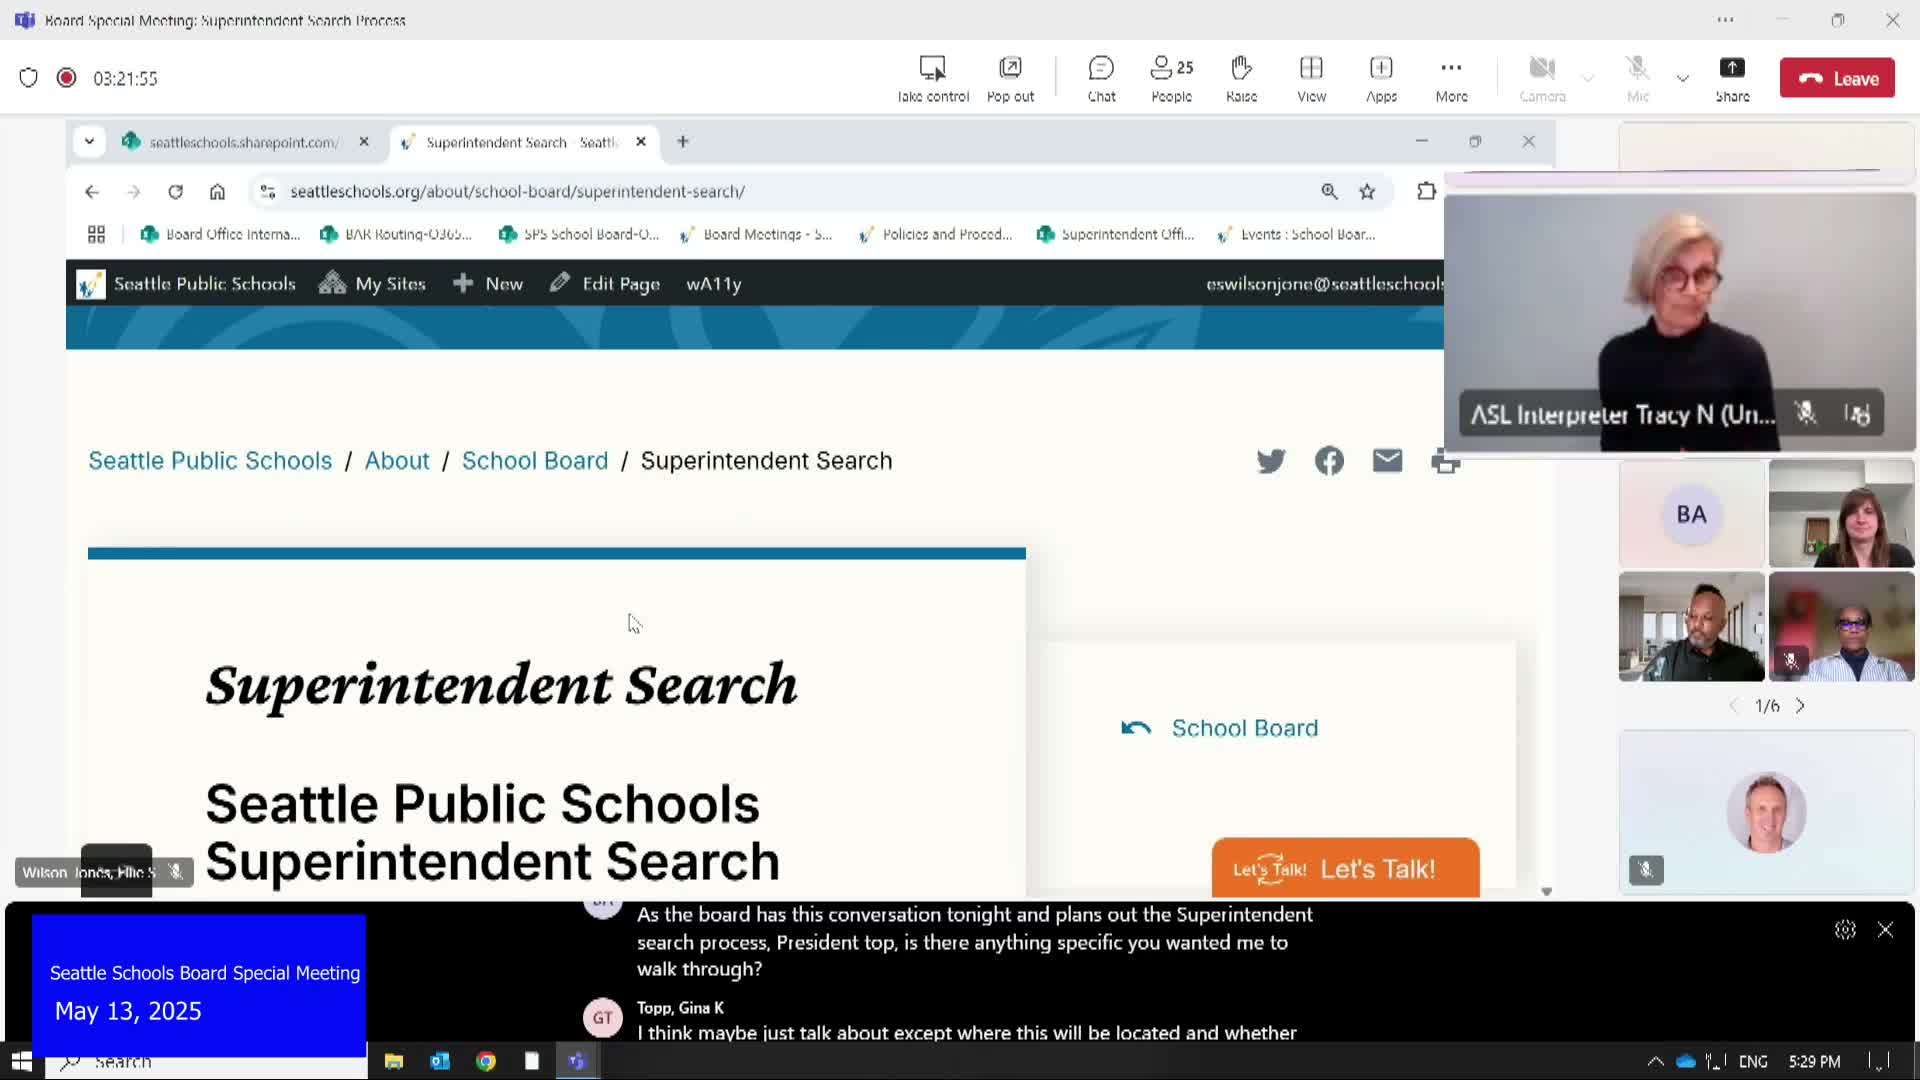Bookmark this page with star icon
This screenshot has width=1920, height=1080.
(1367, 191)
